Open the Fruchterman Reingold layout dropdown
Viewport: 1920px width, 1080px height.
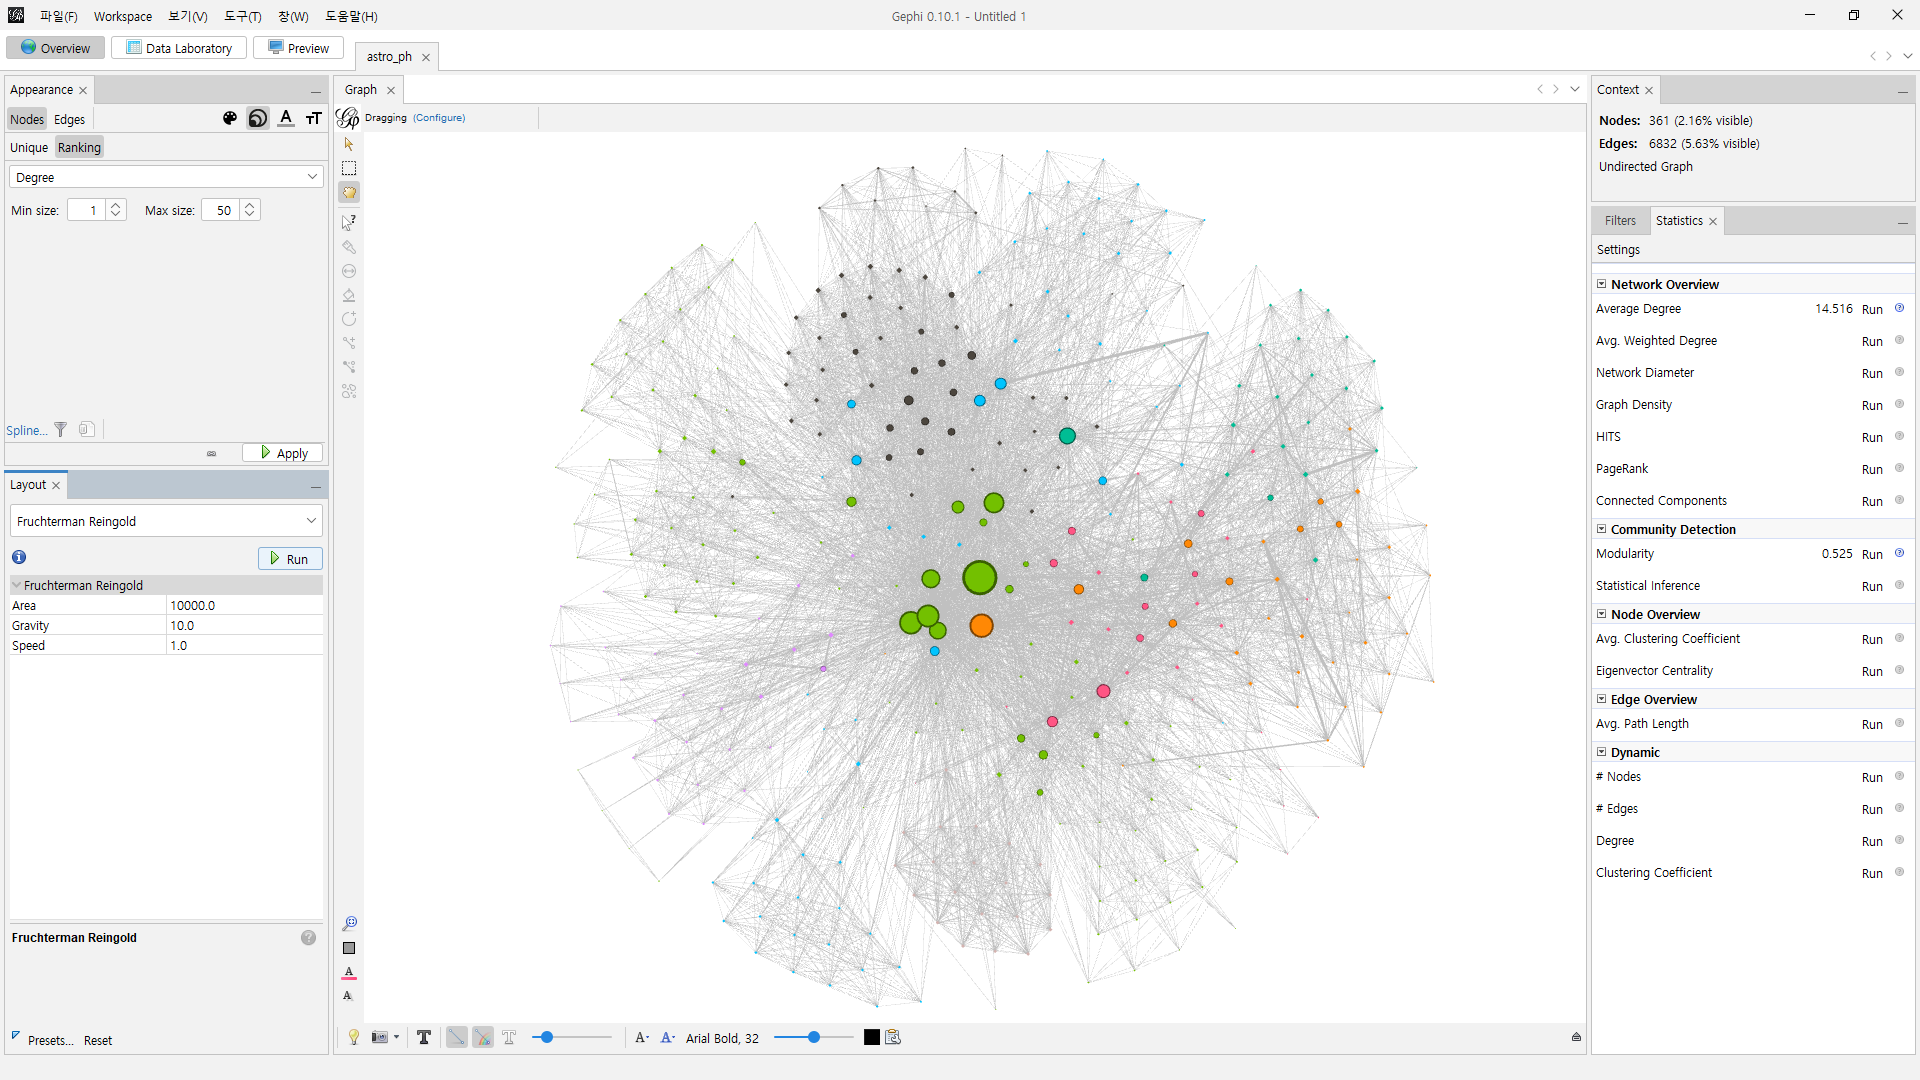coord(166,521)
